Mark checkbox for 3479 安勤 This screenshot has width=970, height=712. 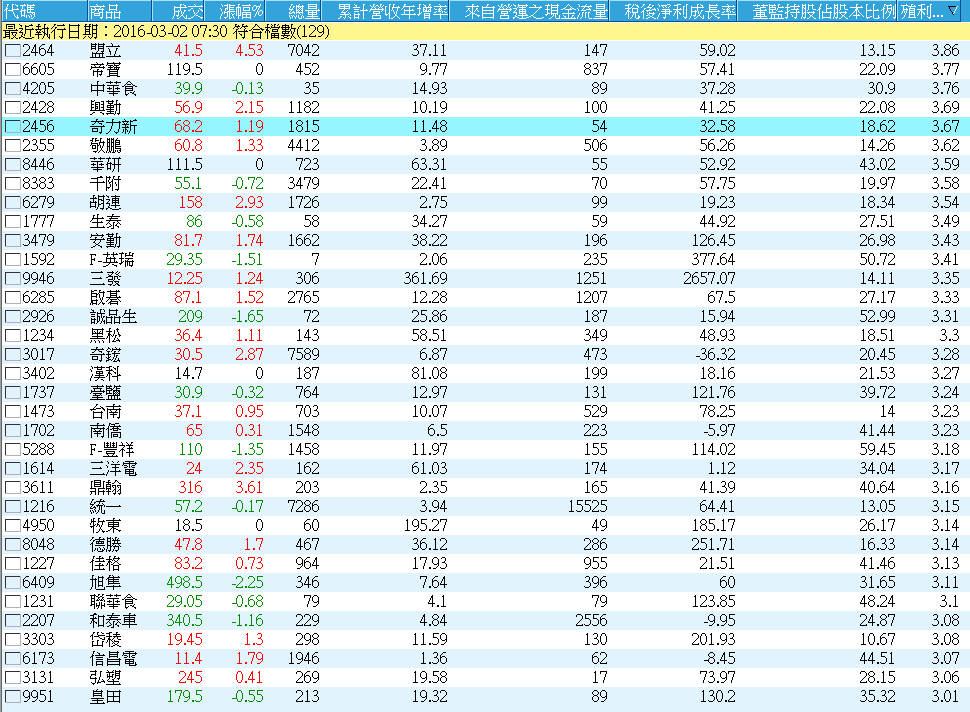[12, 241]
